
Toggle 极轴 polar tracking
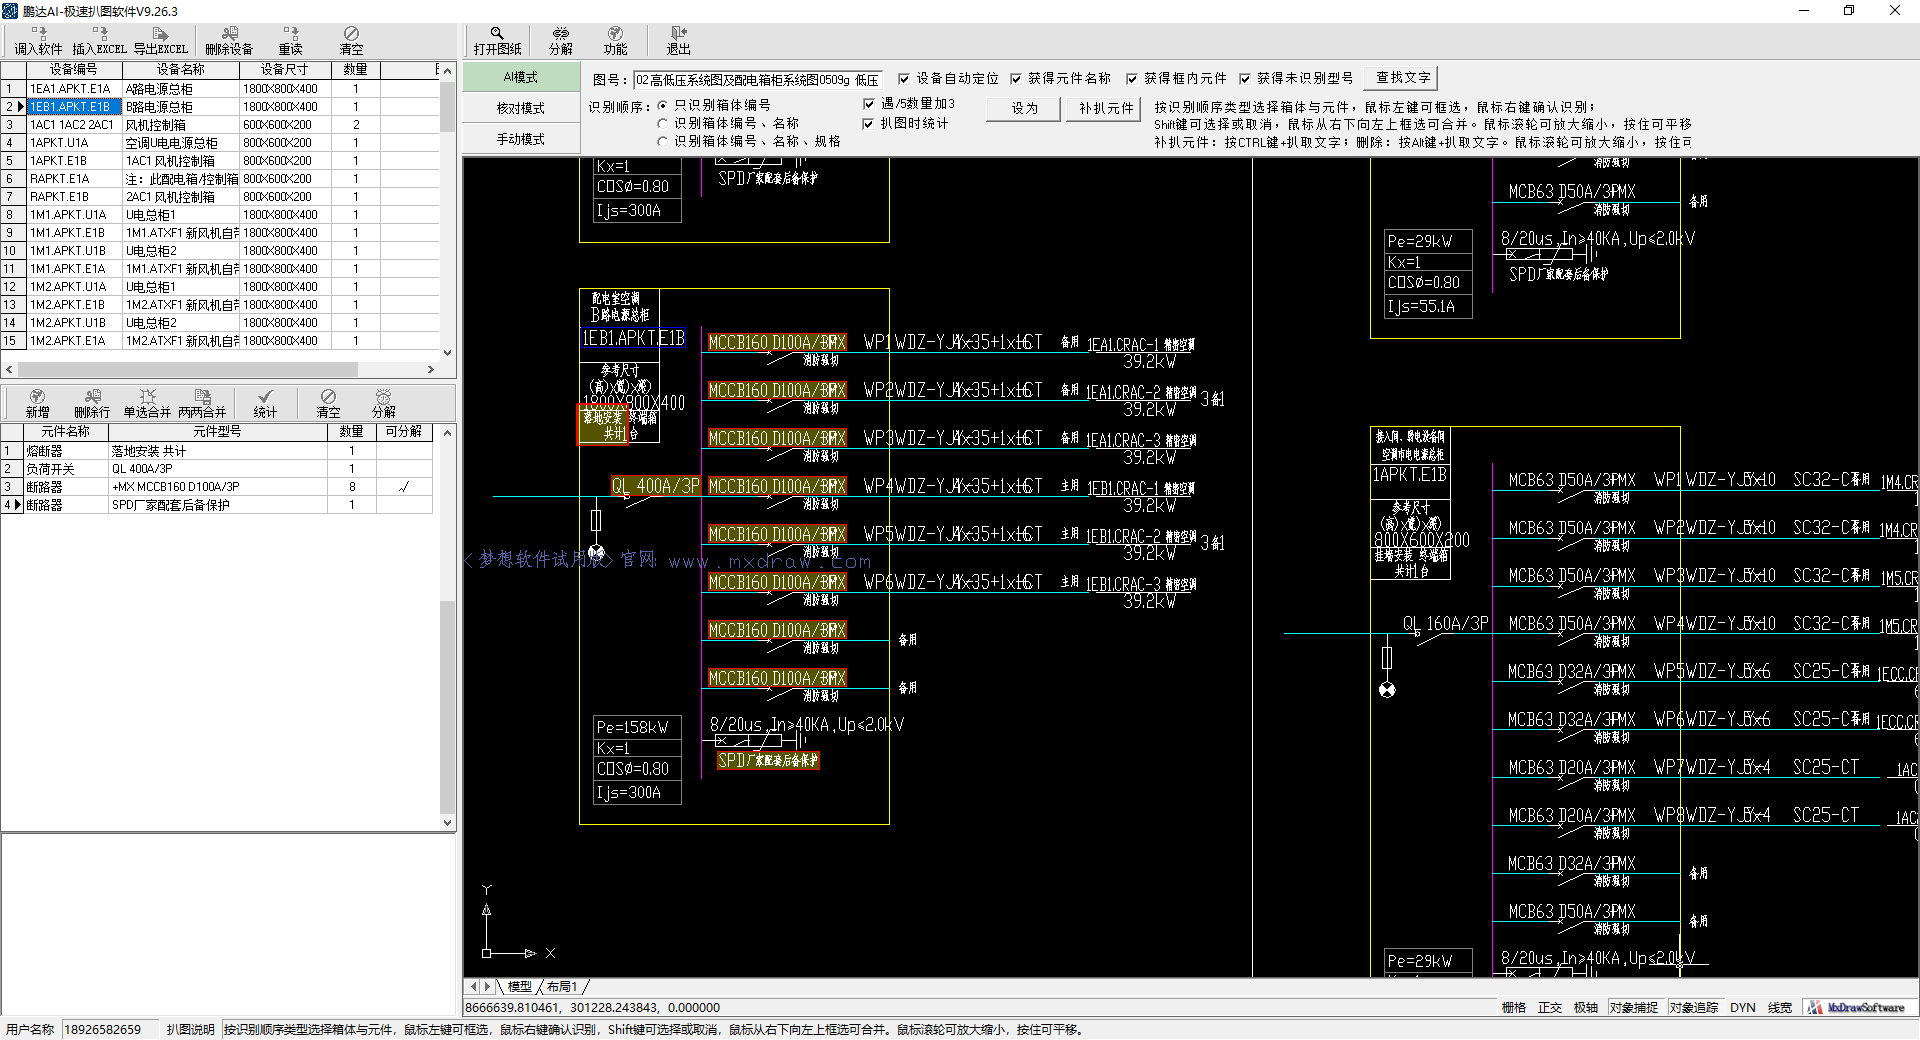pyautogui.click(x=1586, y=1008)
